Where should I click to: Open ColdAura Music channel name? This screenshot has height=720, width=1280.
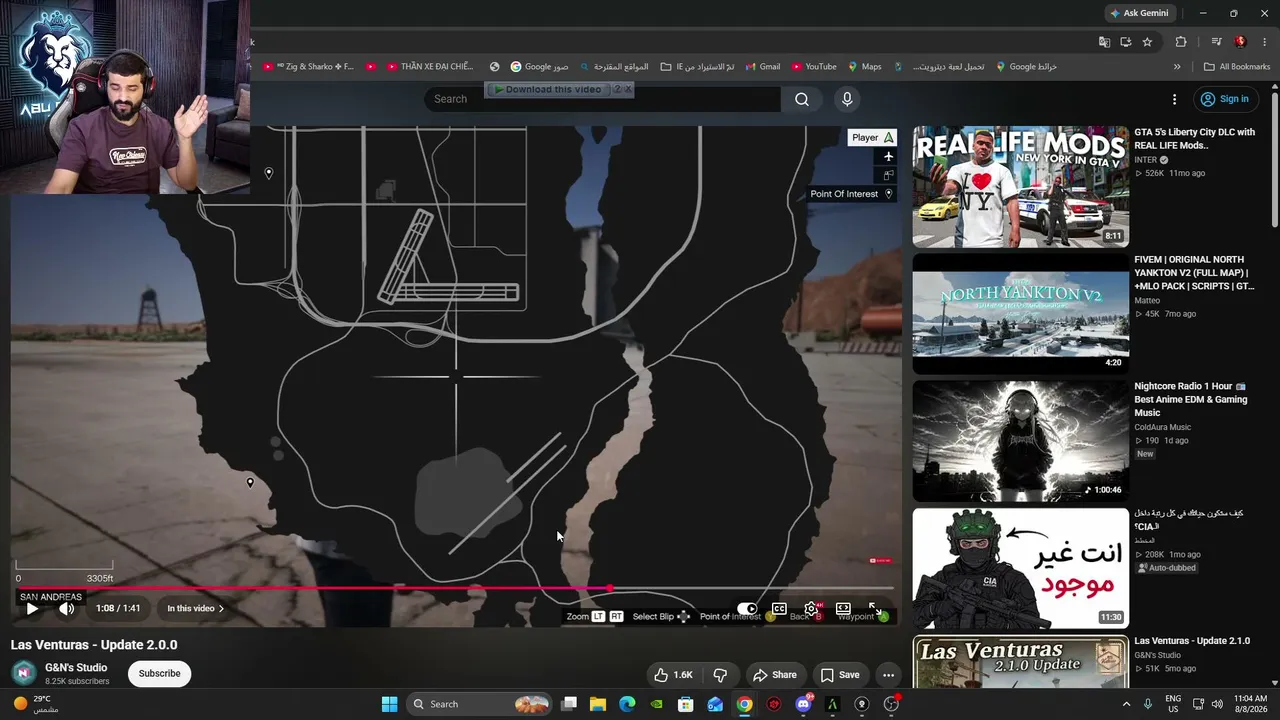pos(1162,427)
